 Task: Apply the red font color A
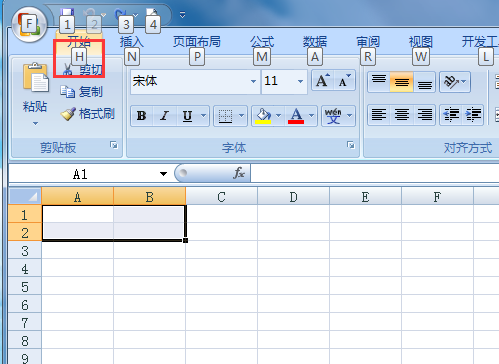(x=296, y=116)
